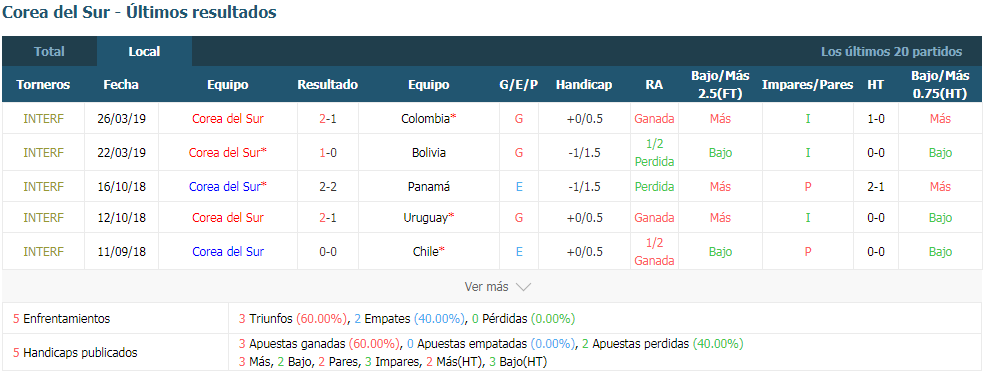Click the 1-0 result against Bolivia

328,153
